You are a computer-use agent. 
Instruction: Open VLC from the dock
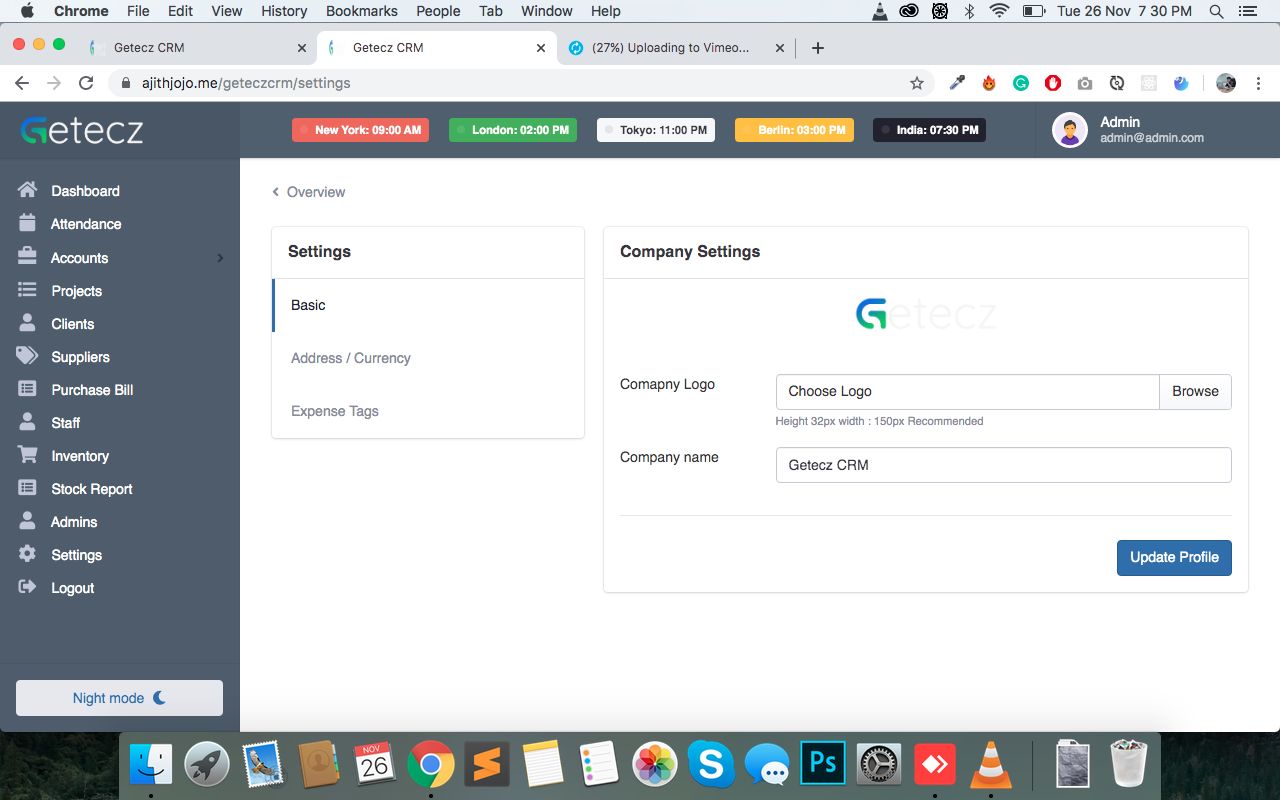click(992, 765)
